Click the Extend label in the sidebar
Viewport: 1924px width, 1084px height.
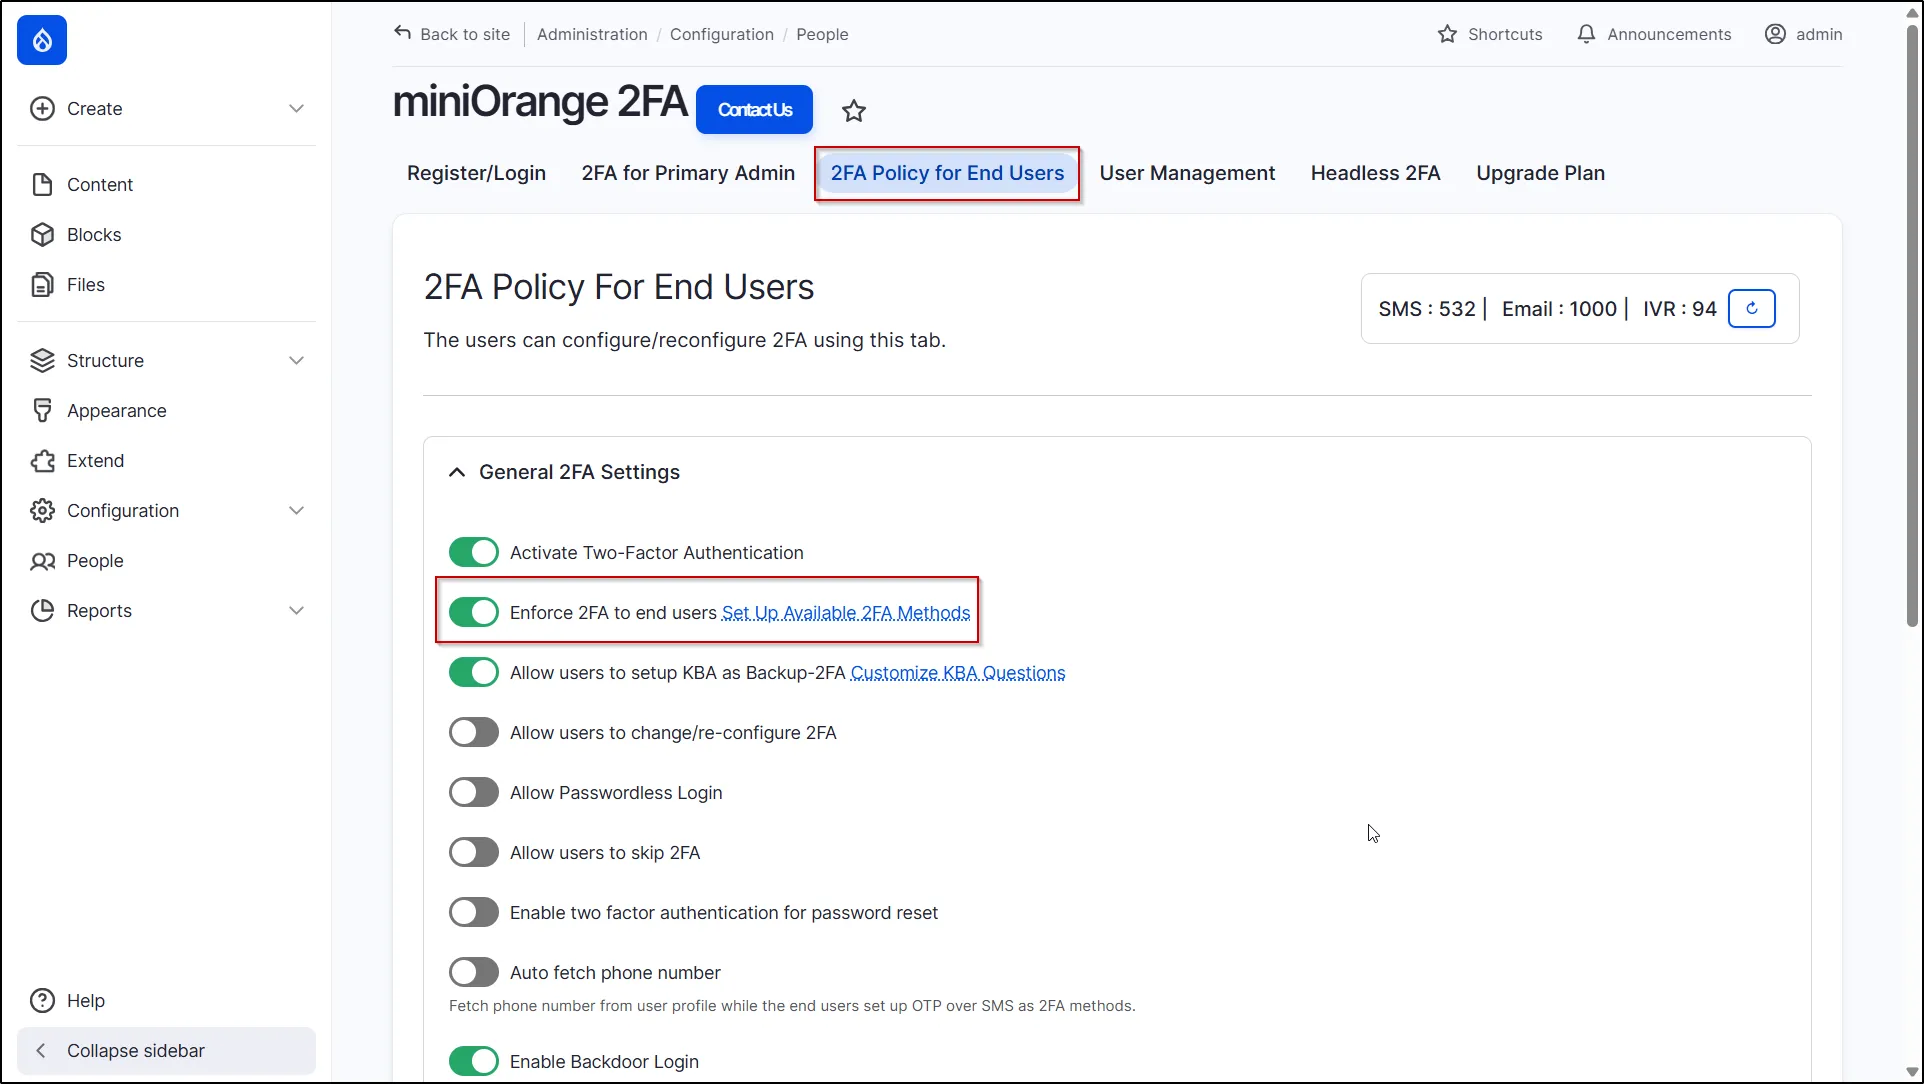[x=96, y=461]
